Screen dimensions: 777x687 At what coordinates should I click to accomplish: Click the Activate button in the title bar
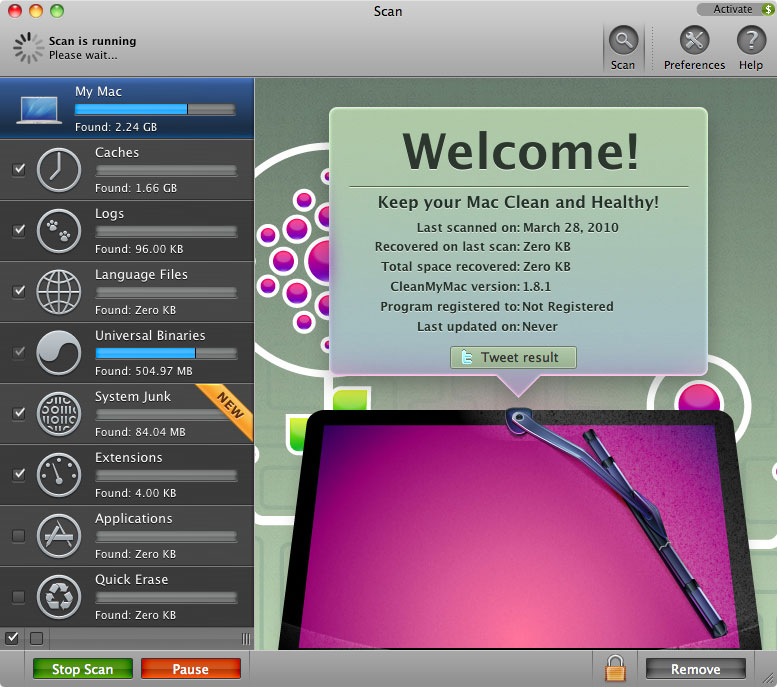(x=735, y=9)
